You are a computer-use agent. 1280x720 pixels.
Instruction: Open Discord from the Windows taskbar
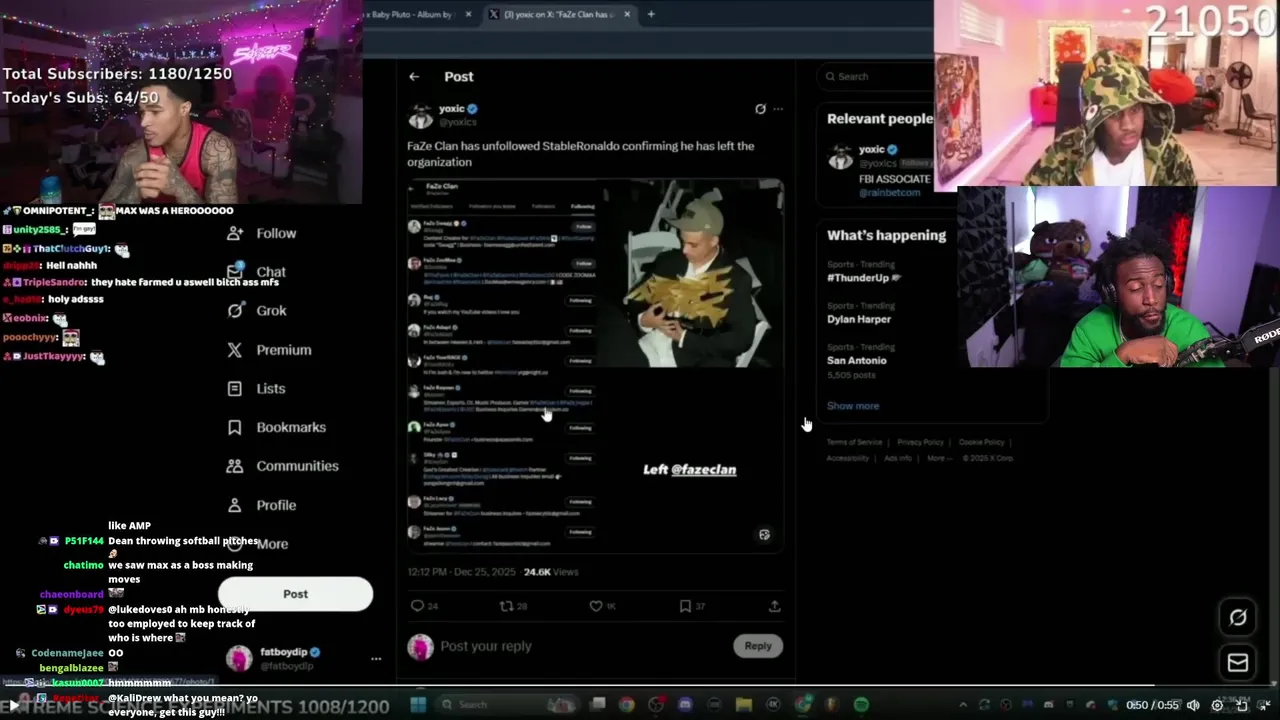685,705
